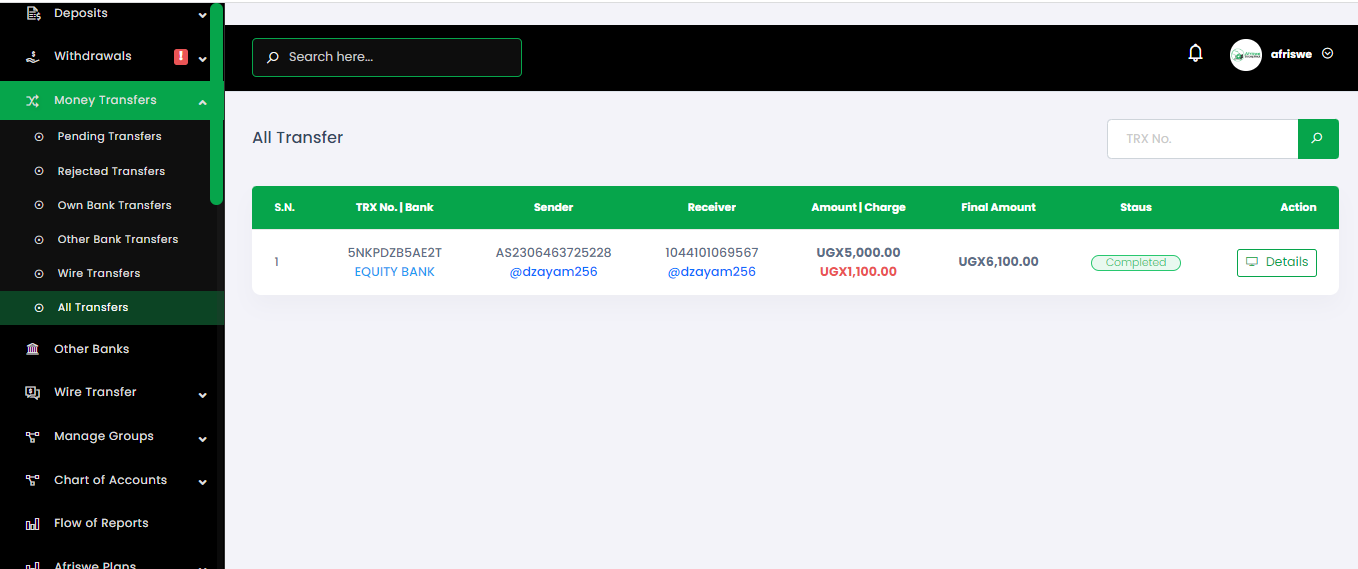Expand the Manage Groups chevron
1358x569 pixels.
click(x=203, y=439)
